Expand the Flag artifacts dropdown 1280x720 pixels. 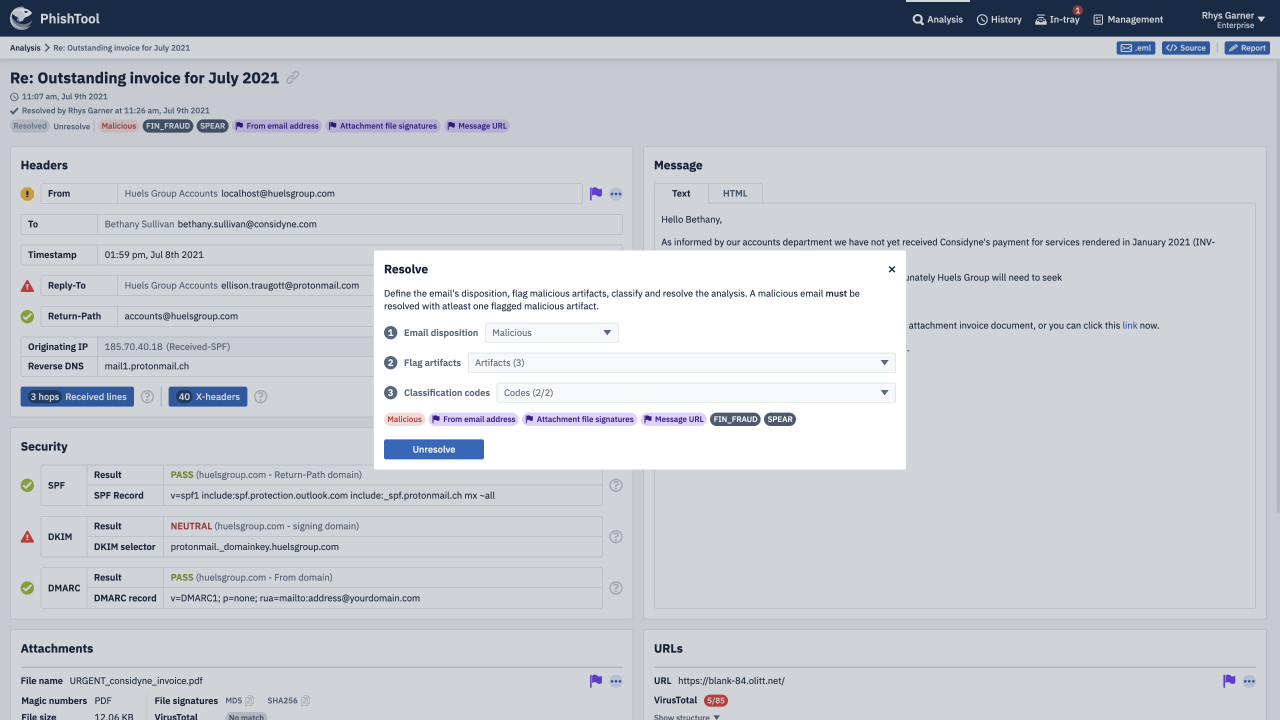click(x=681, y=363)
